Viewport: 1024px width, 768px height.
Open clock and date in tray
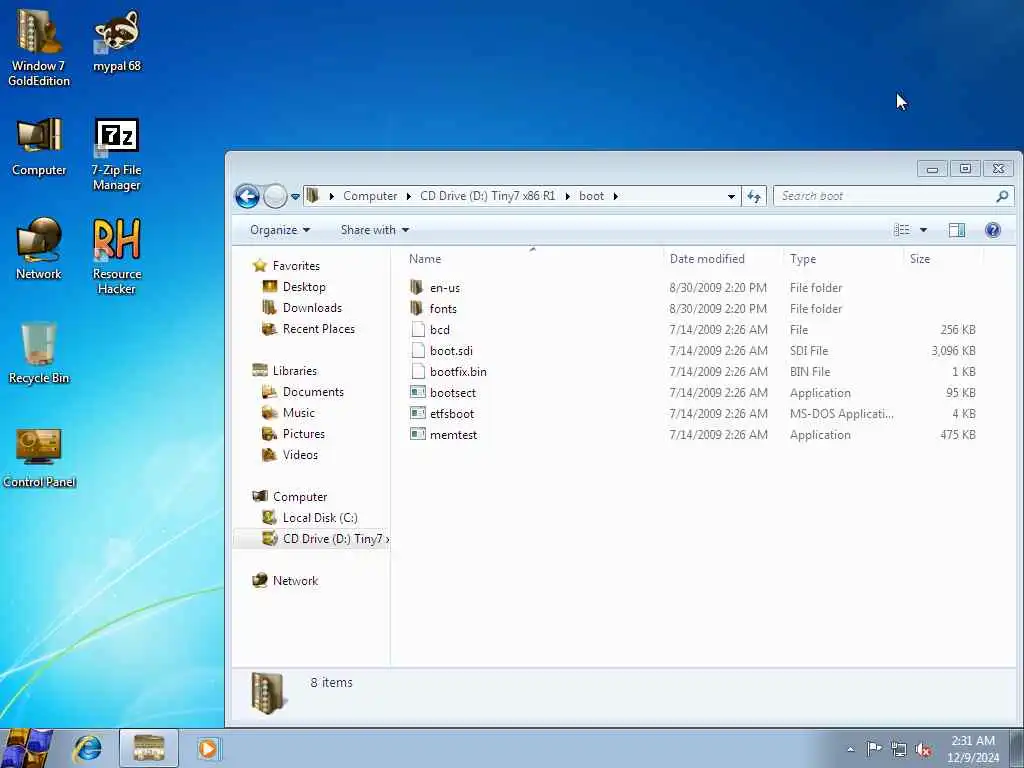[973, 749]
